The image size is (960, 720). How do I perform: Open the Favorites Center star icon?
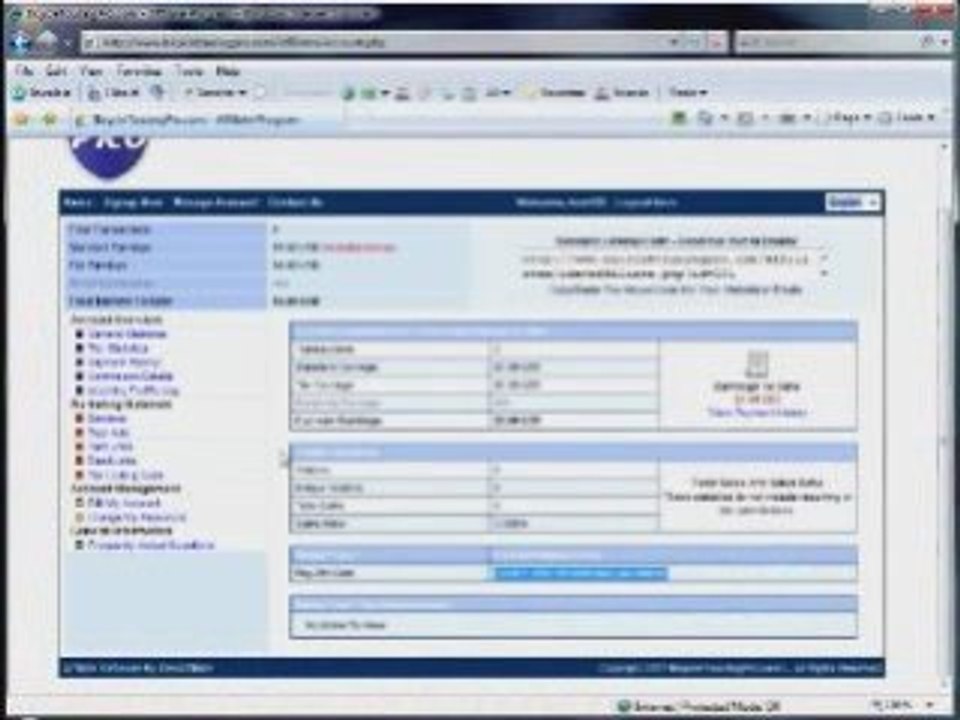(x=21, y=119)
